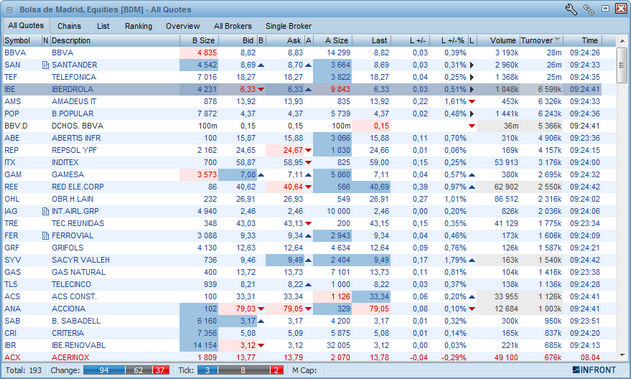Click the M Cap: status entry
Screen dimensions: 631x379
coord(305,370)
